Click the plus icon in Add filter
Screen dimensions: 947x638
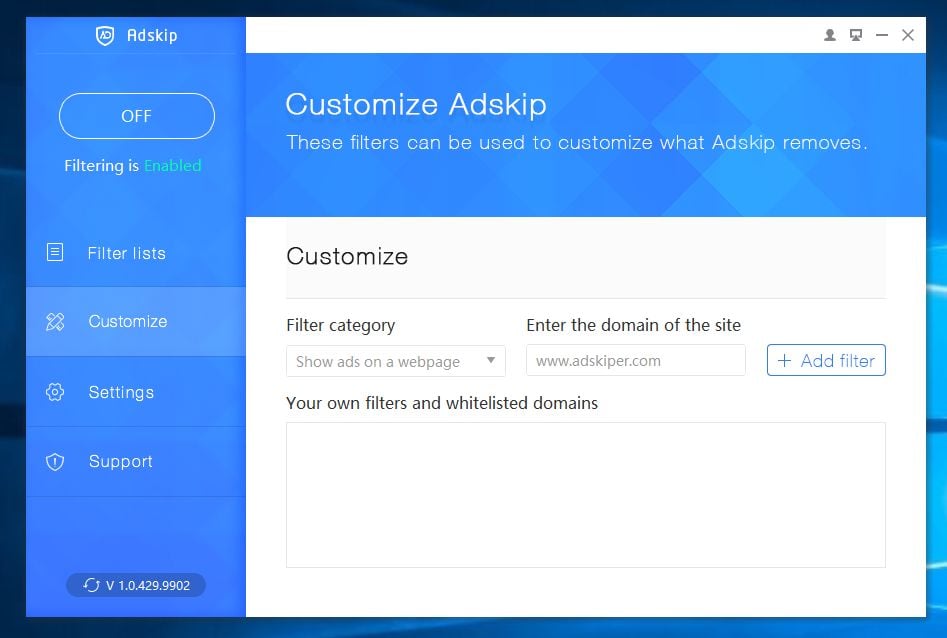784,361
